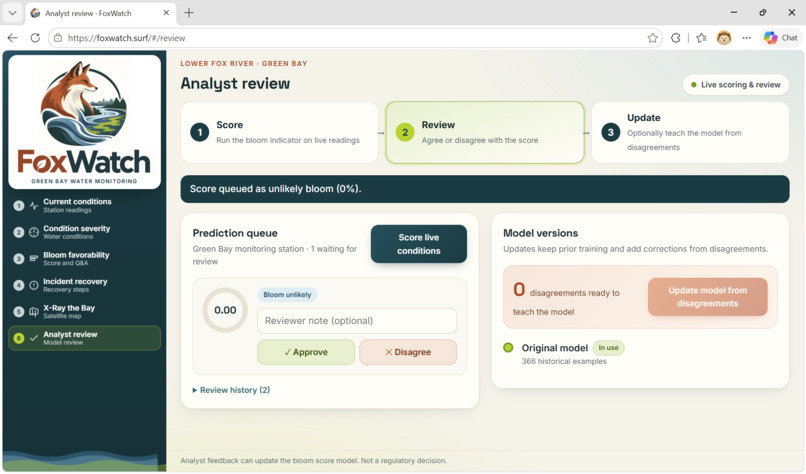Click the FoxWatch fox logo
The image size is (806, 474).
point(84,104)
